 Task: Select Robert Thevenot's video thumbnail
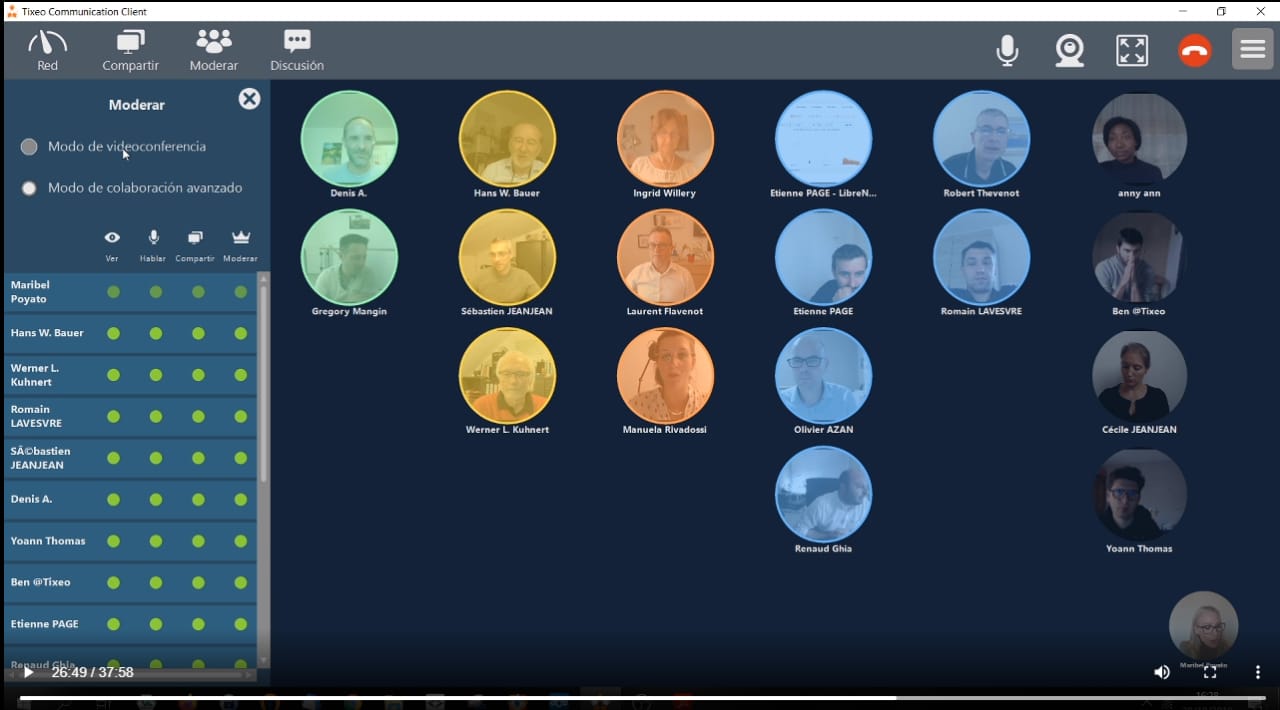click(x=981, y=138)
